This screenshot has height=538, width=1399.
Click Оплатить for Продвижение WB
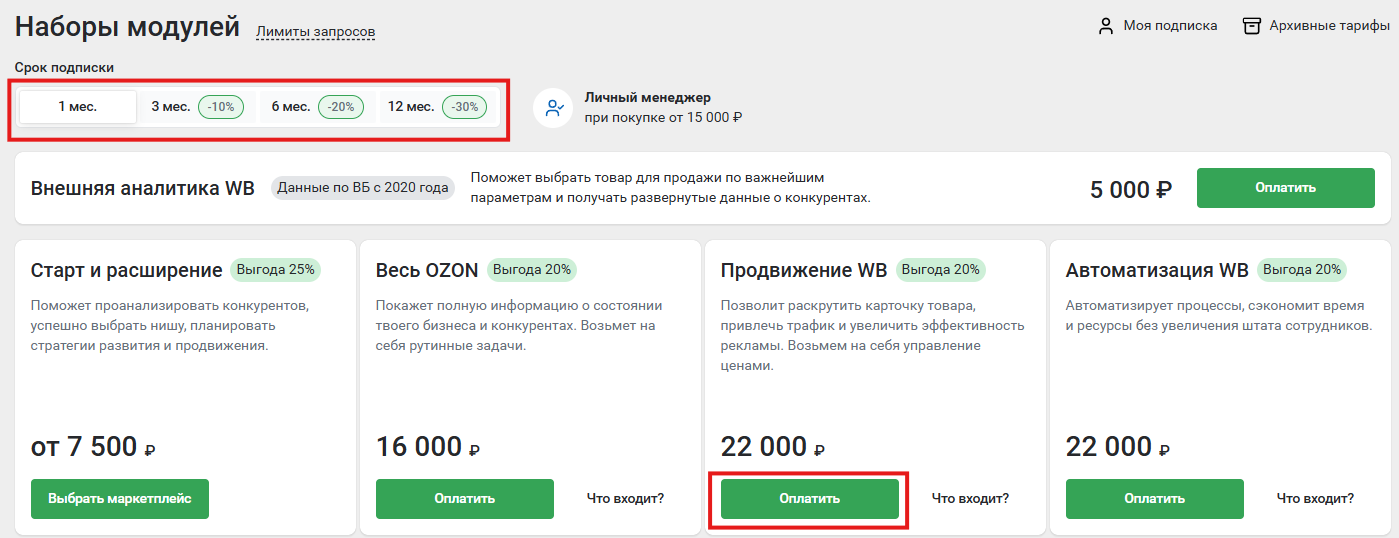tap(810, 499)
